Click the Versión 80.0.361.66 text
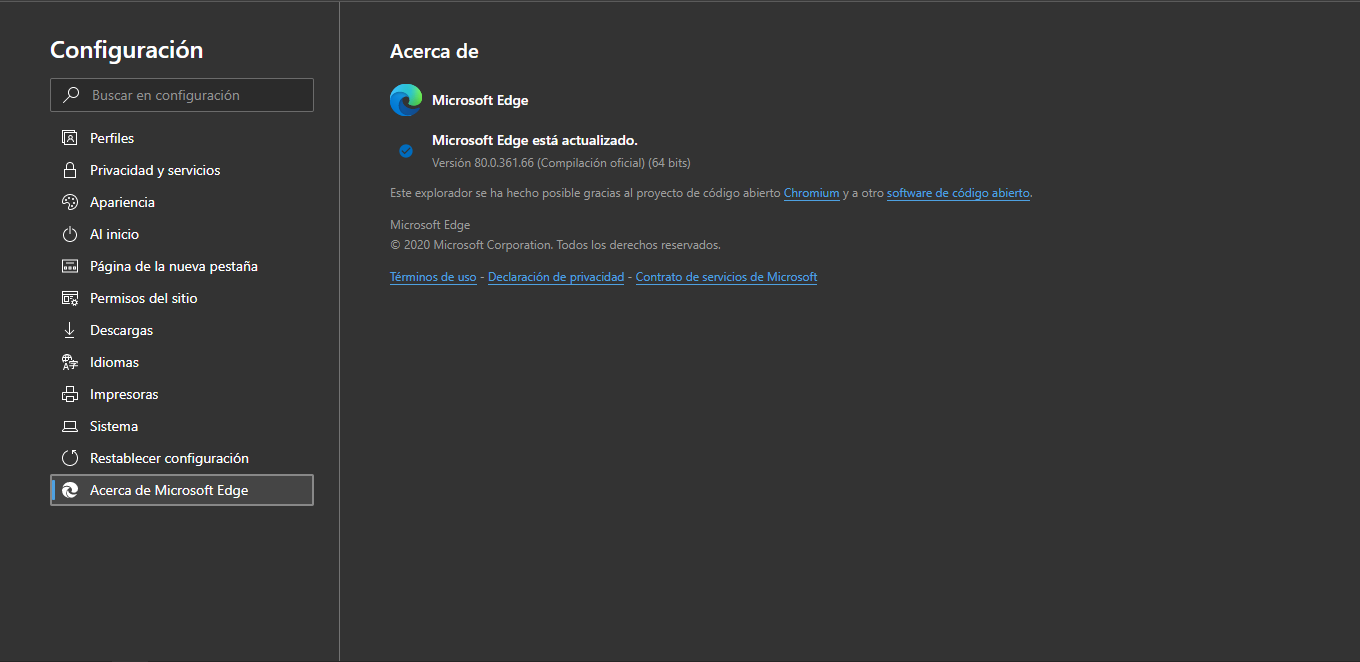The image size is (1360, 662). (561, 163)
